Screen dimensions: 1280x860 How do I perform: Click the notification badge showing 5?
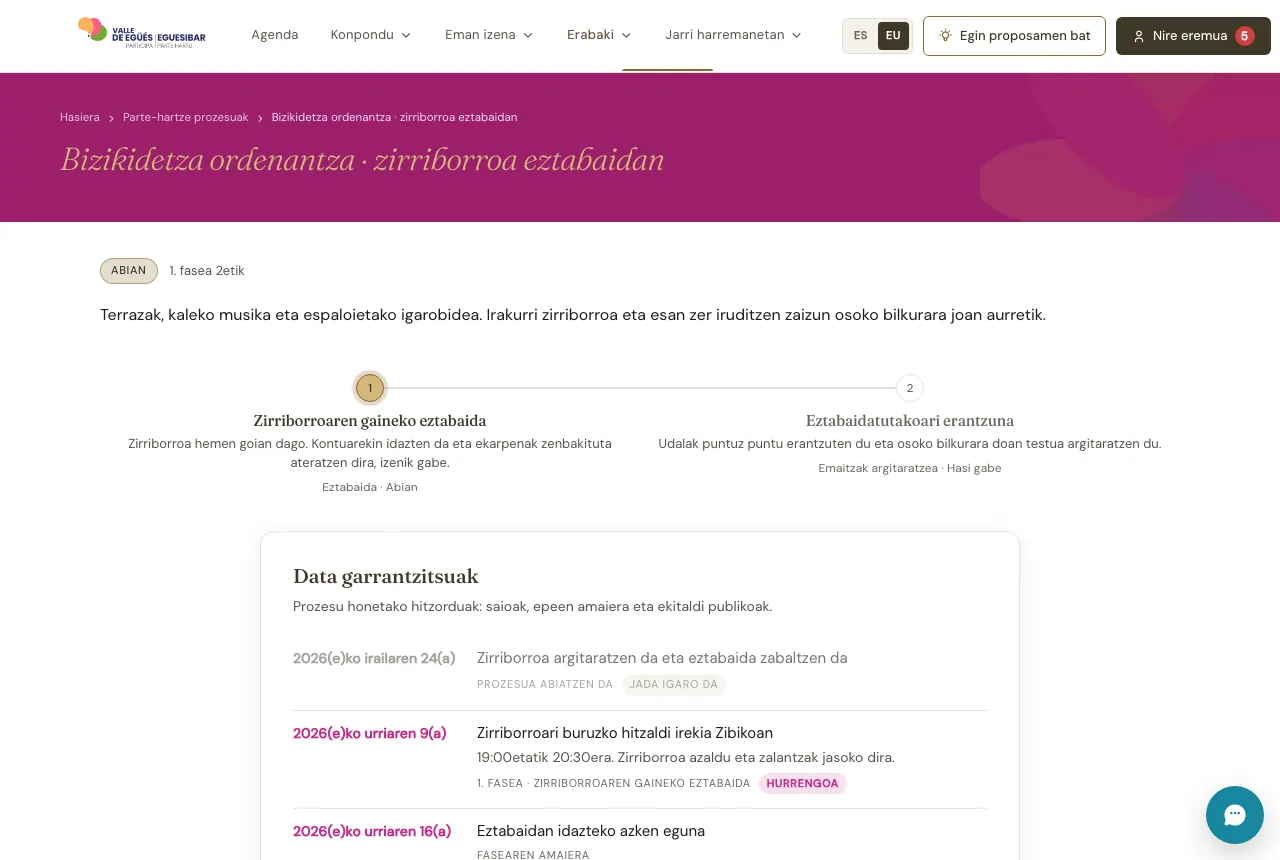(1245, 36)
